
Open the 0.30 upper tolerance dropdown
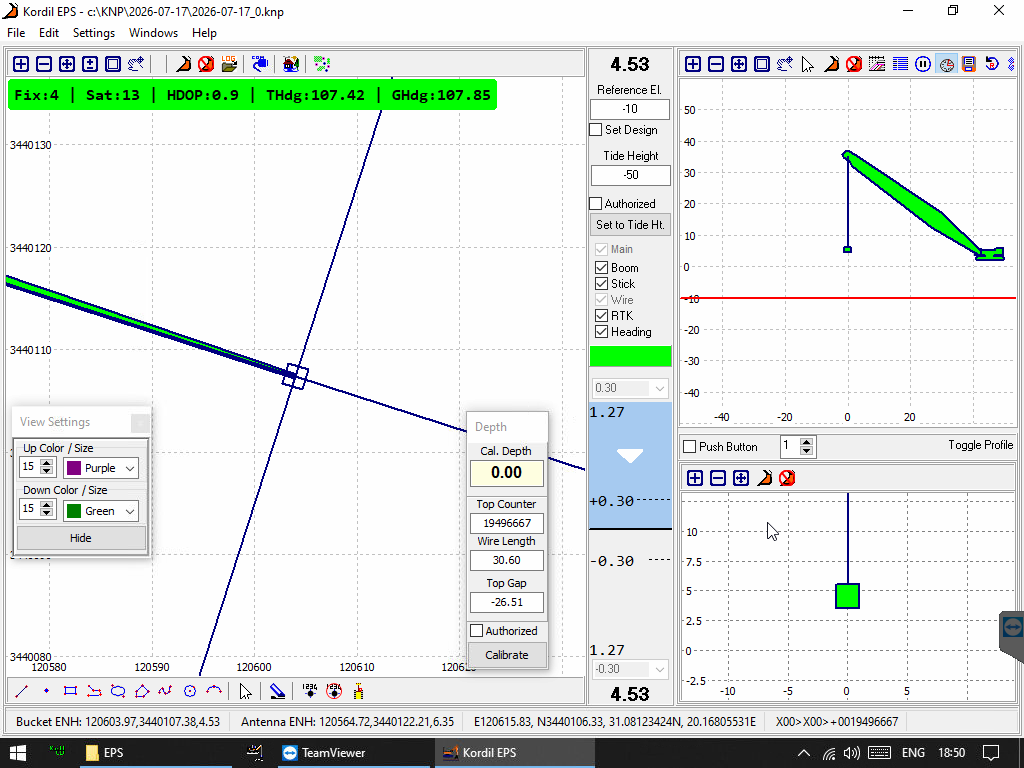point(630,388)
